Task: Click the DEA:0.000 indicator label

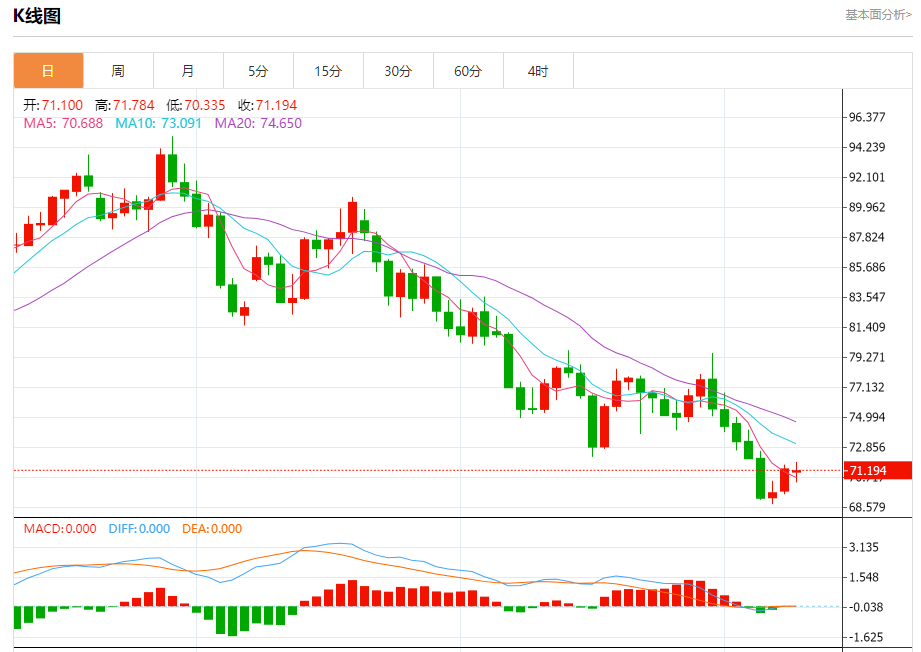Action: pos(212,529)
